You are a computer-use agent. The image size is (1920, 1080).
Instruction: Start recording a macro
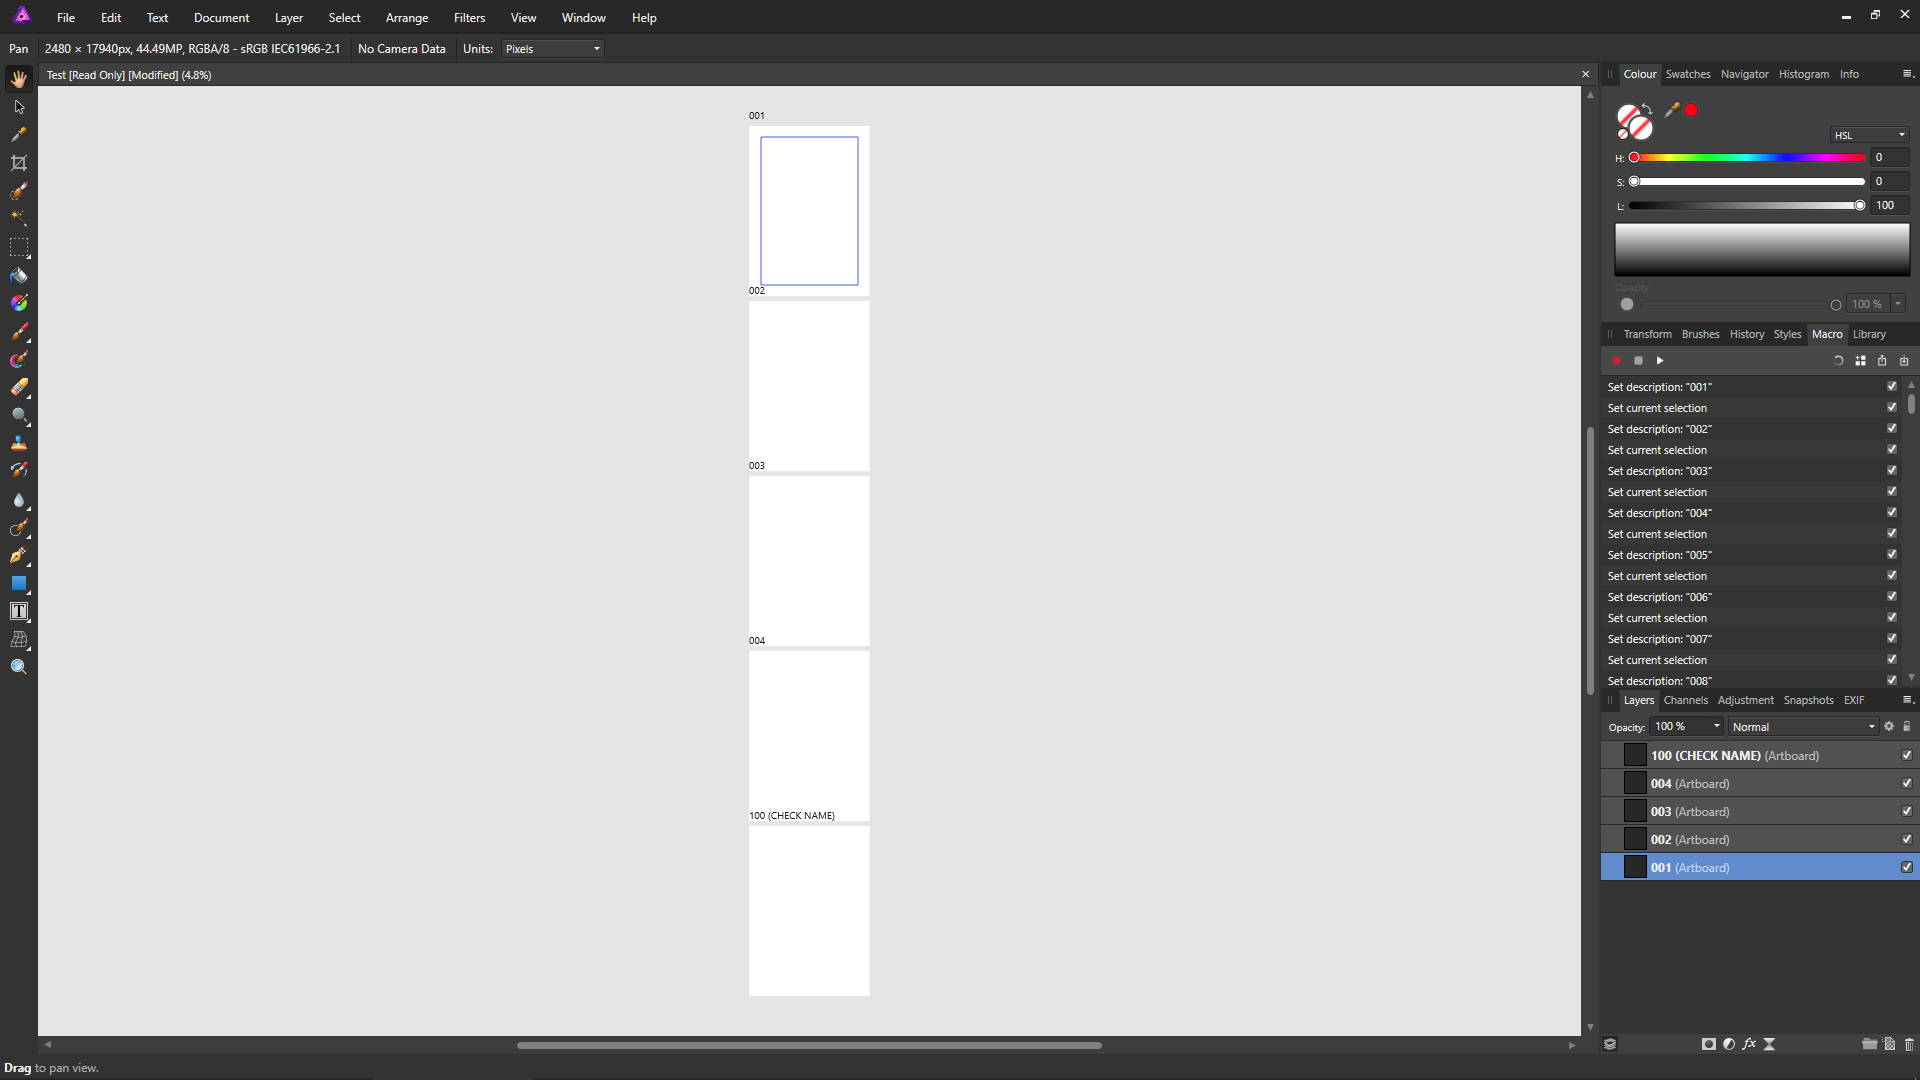[1616, 361]
